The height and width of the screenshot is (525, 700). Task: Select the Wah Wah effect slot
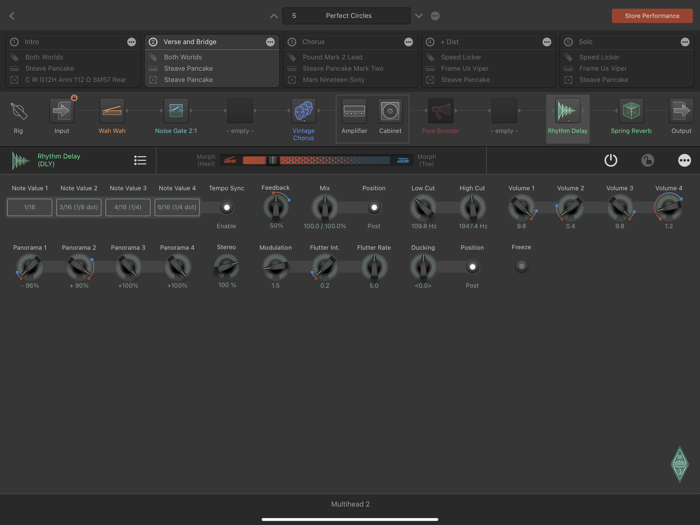(x=112, y=111)
